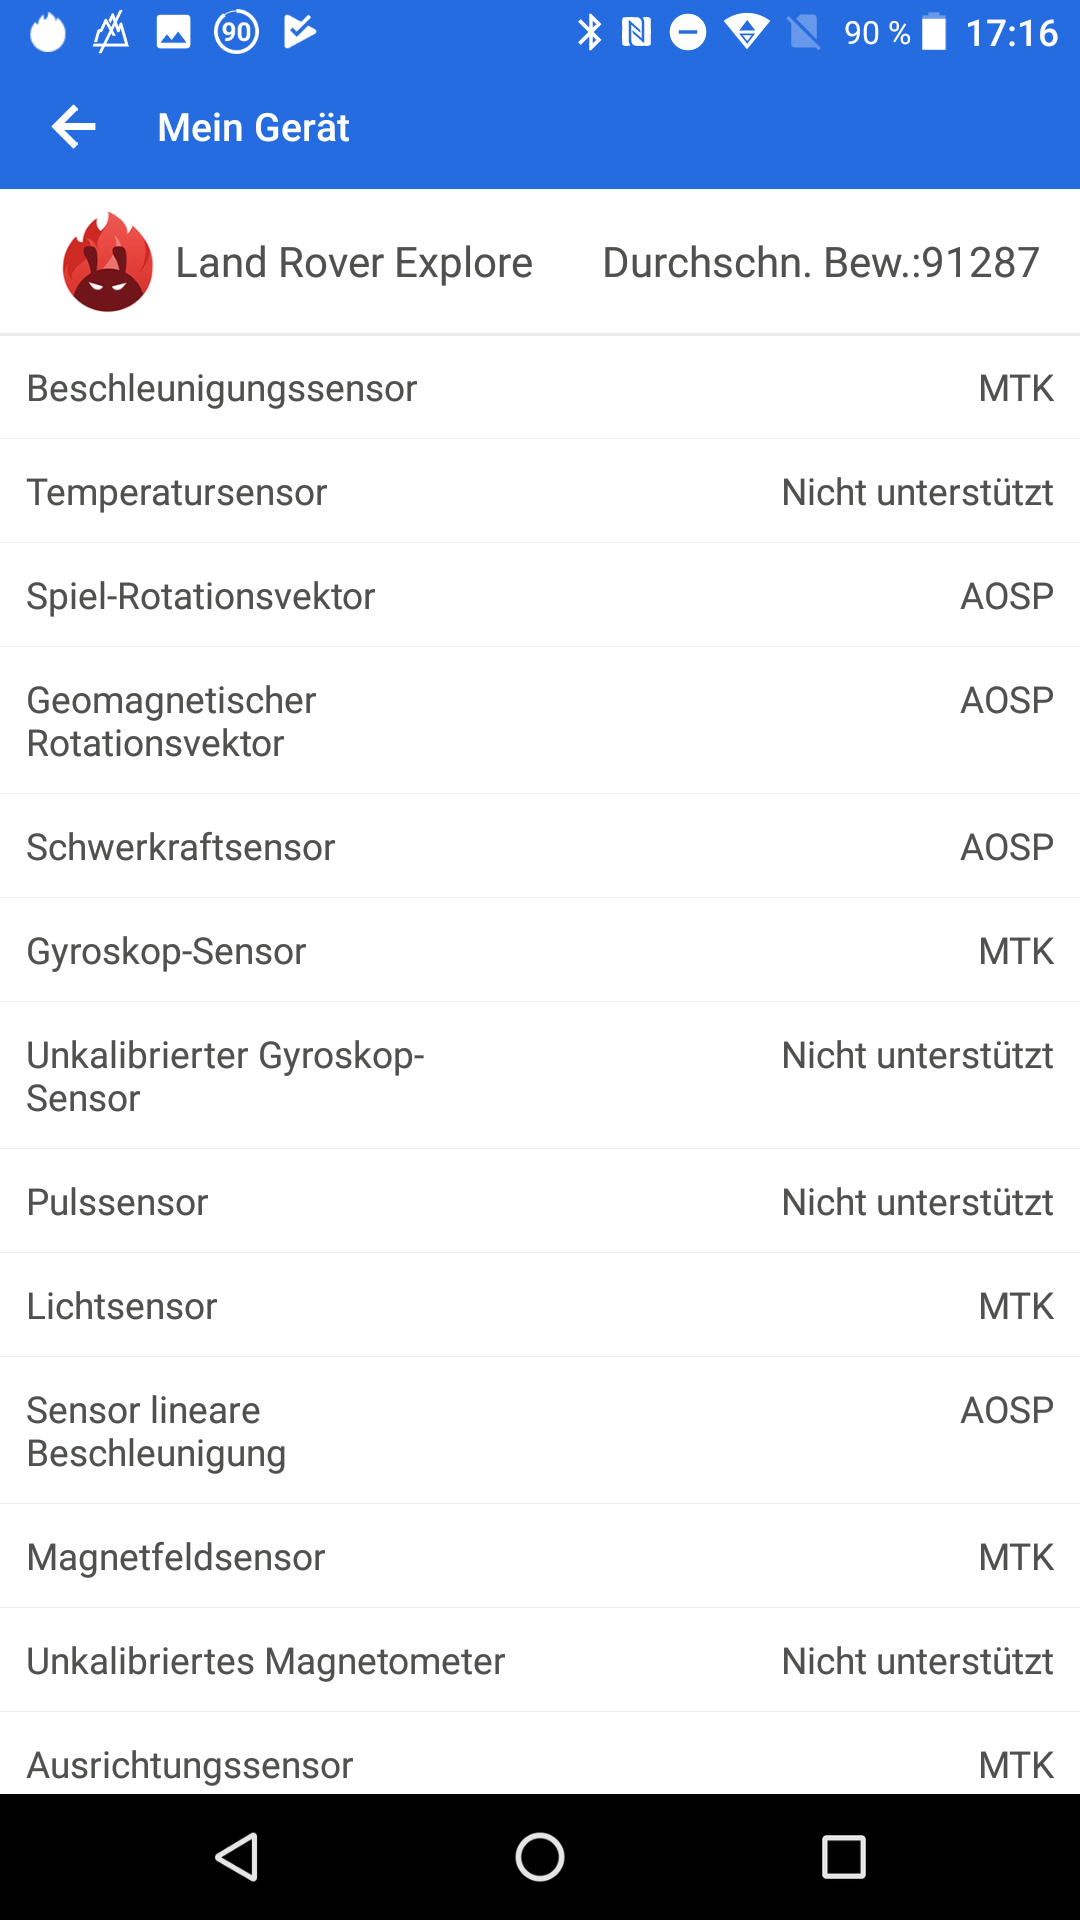Tap the Gyroskop-Sensor entry
The width and height of the screenshot is (1080, 1920).
[x=540, y=951]
